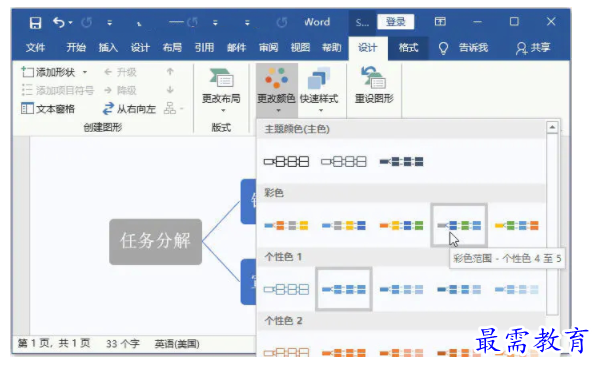
Task: Switch to SmartArt 格式 tab
Action: [408, 48]
